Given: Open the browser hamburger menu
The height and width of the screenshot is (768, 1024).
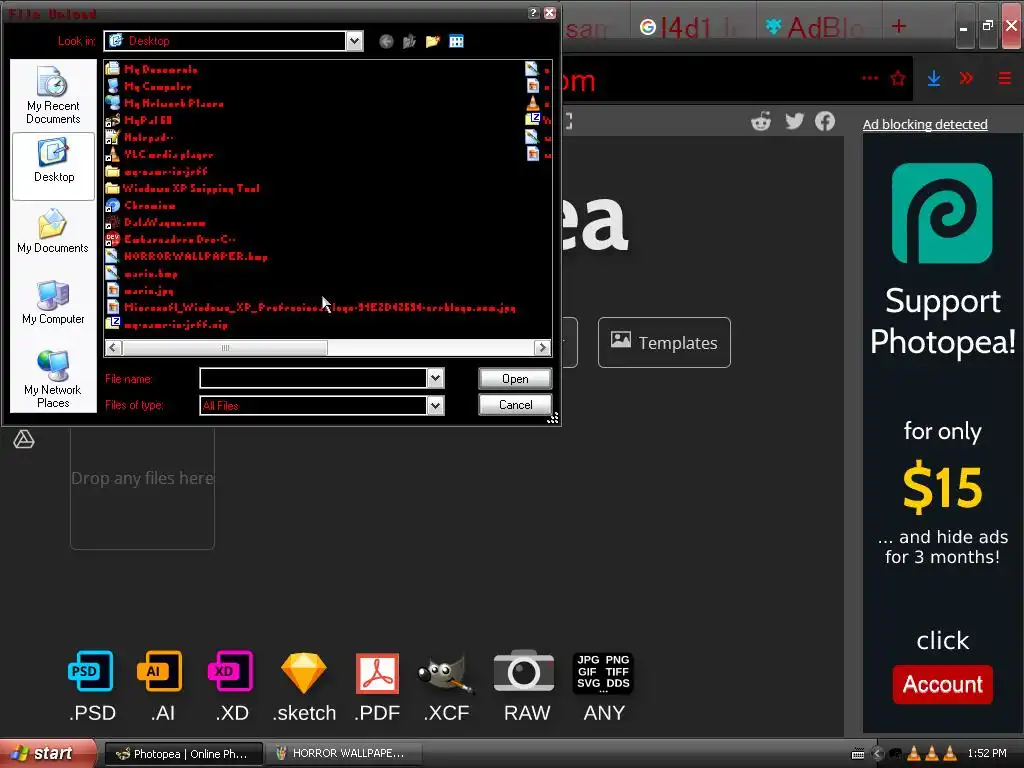Looking at the screenshot, I should click(1004, 79).
